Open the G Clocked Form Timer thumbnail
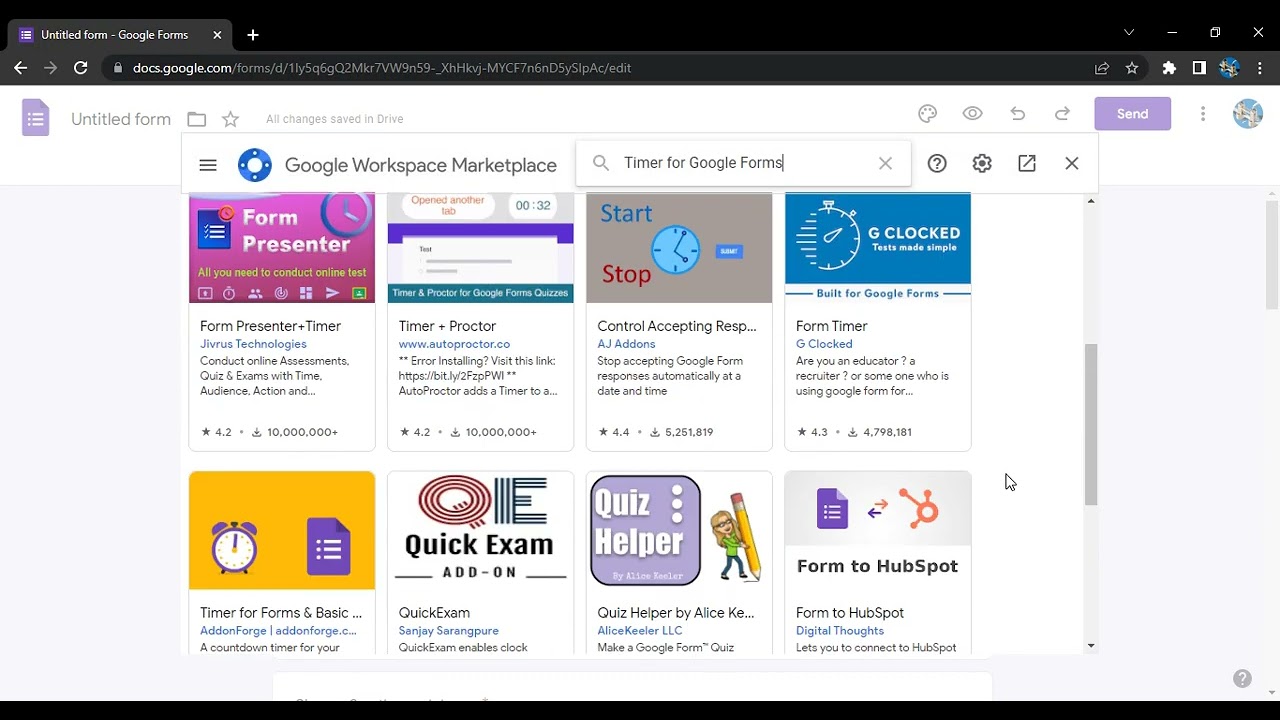Viewport: 1280px width, 720px height. click(878, 248)
